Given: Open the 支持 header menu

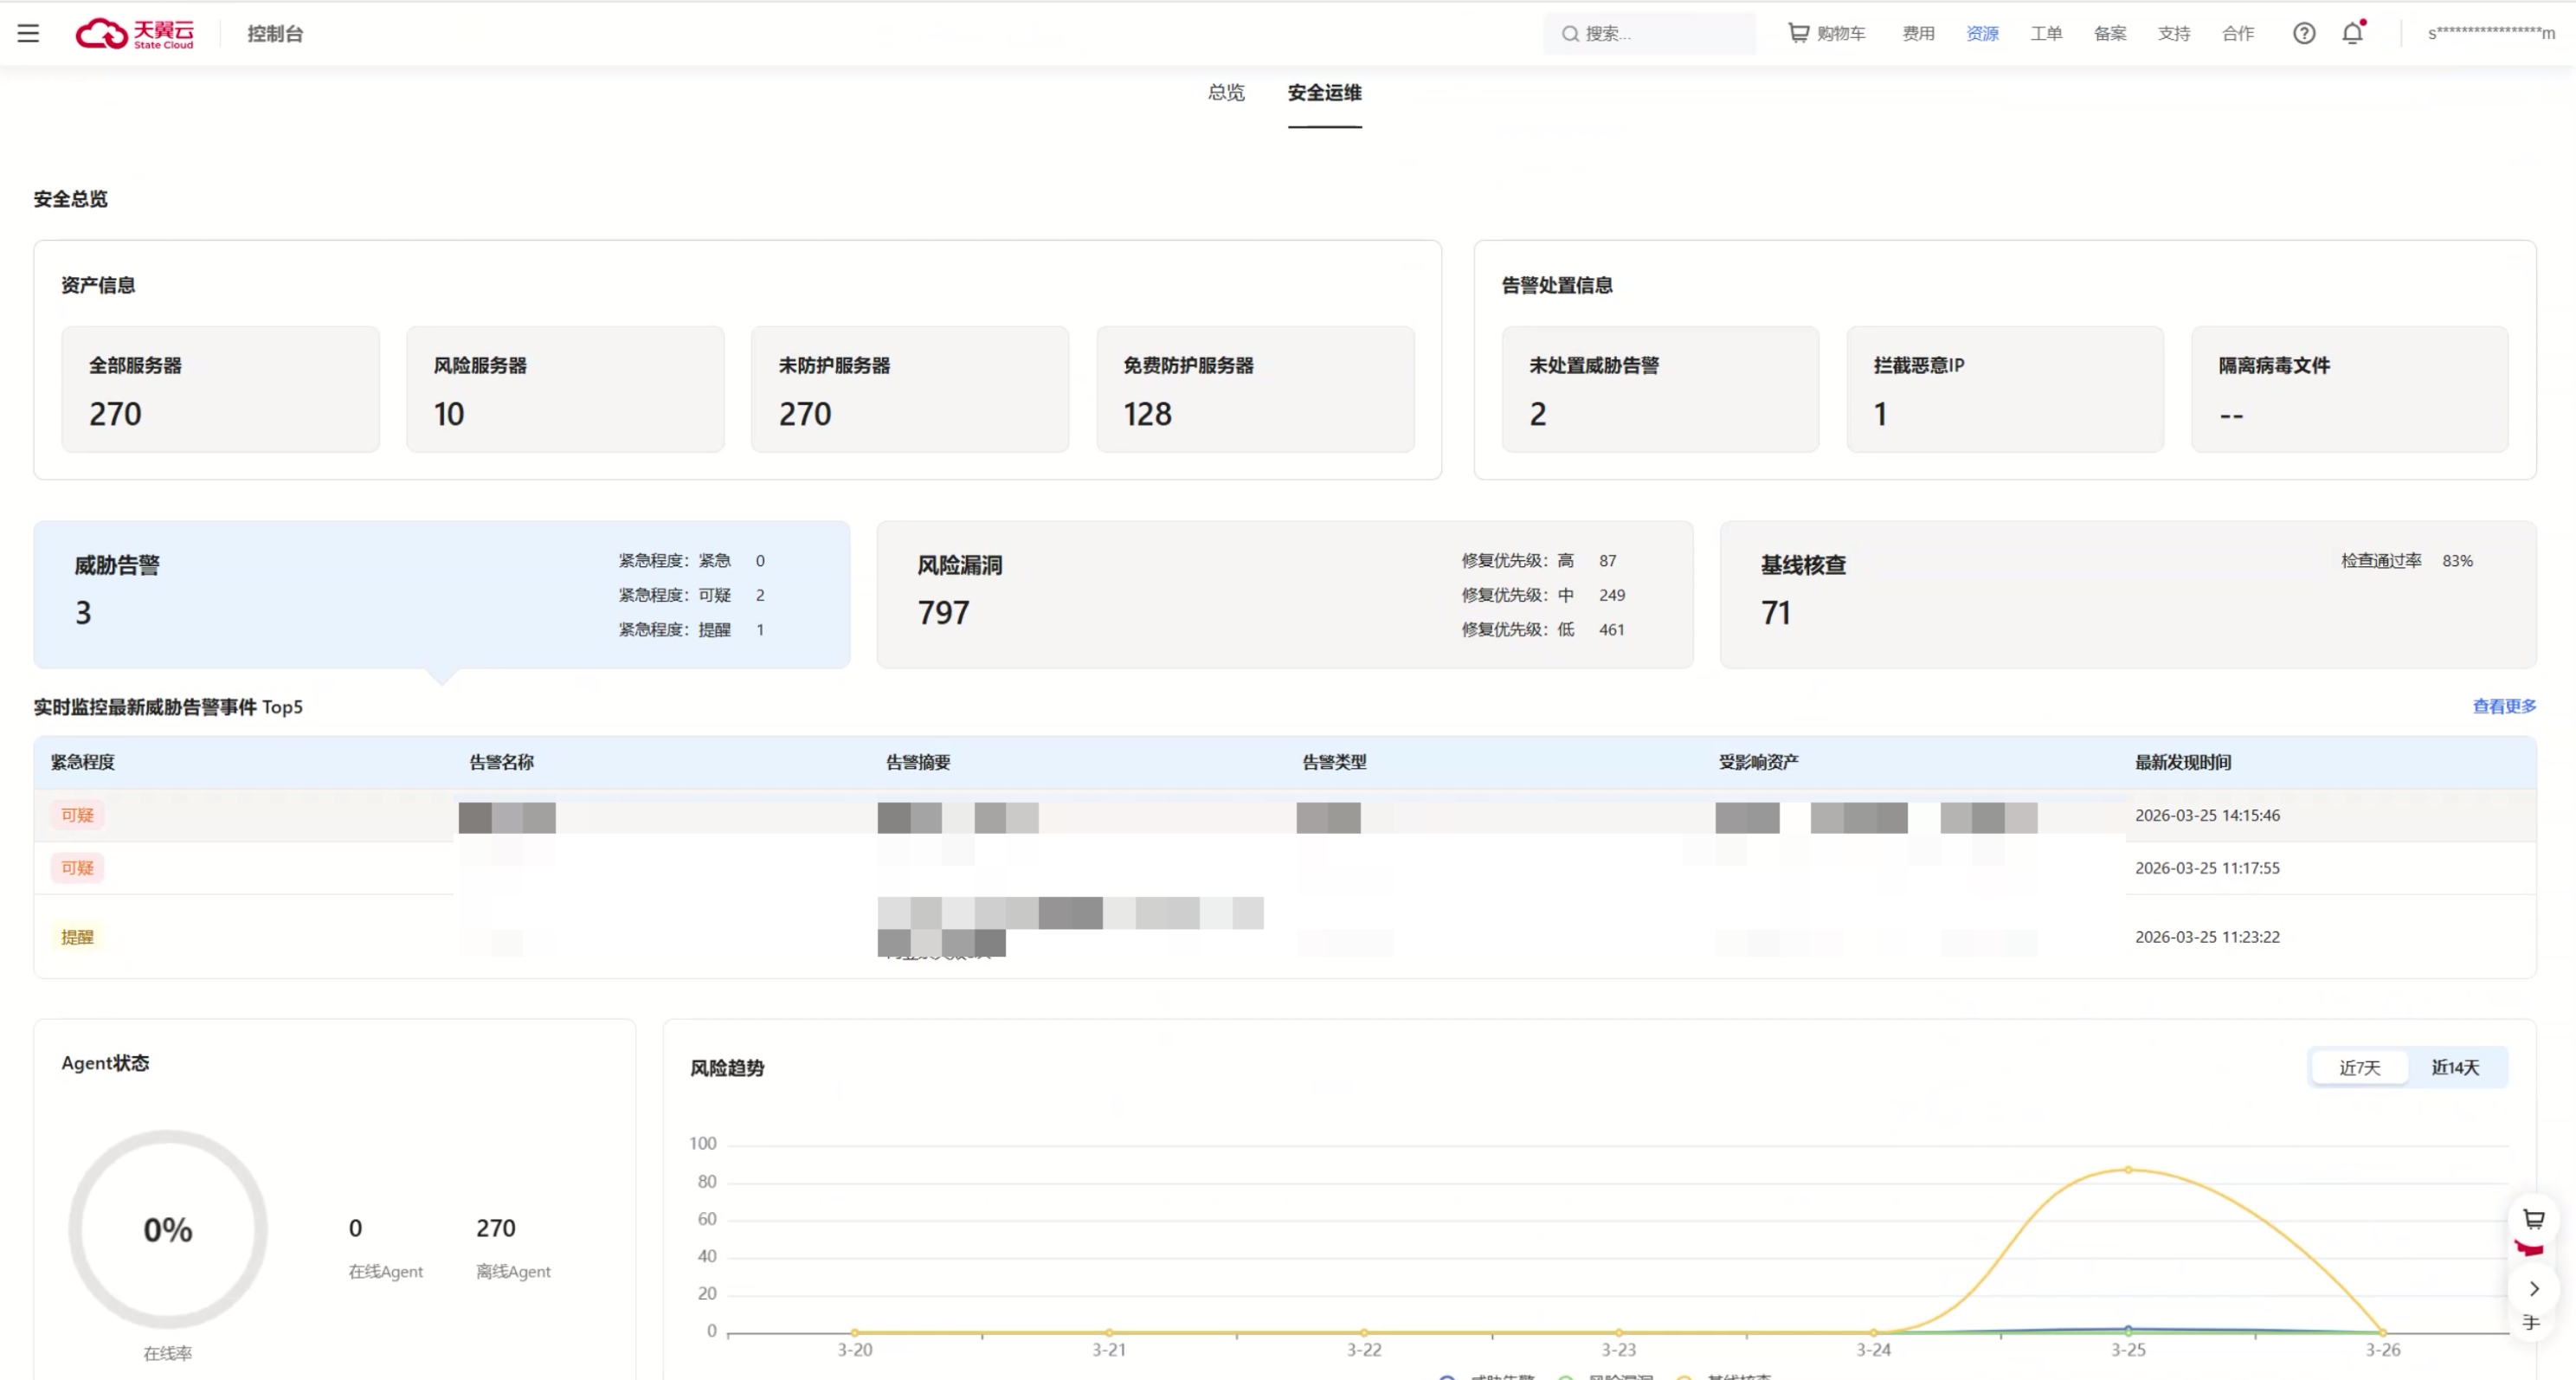Looking at the screenshot, I should click(2173, 33).
